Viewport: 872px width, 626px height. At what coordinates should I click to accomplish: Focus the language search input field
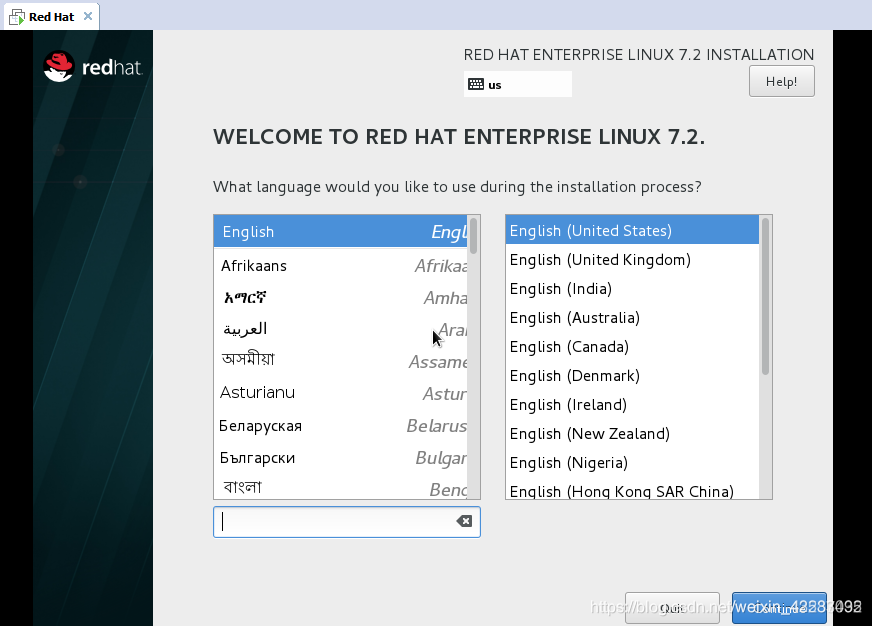click(x=346, y=521)
